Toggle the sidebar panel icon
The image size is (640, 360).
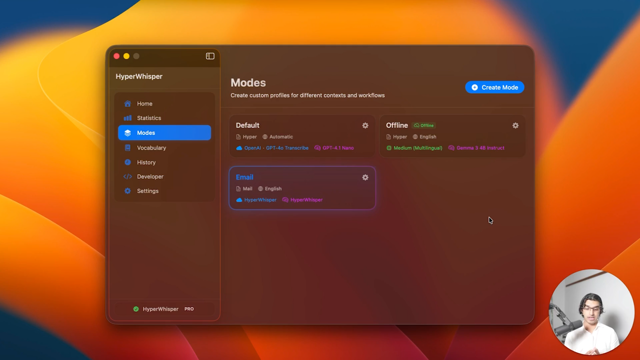[210, 56]
